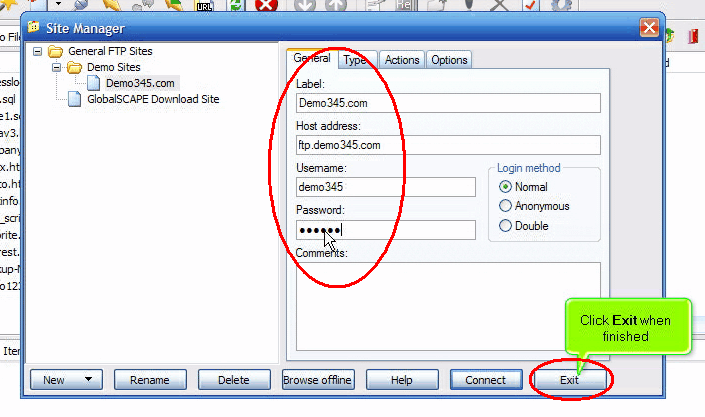Click the red stop X toolbar icon

tap(266, 5)
